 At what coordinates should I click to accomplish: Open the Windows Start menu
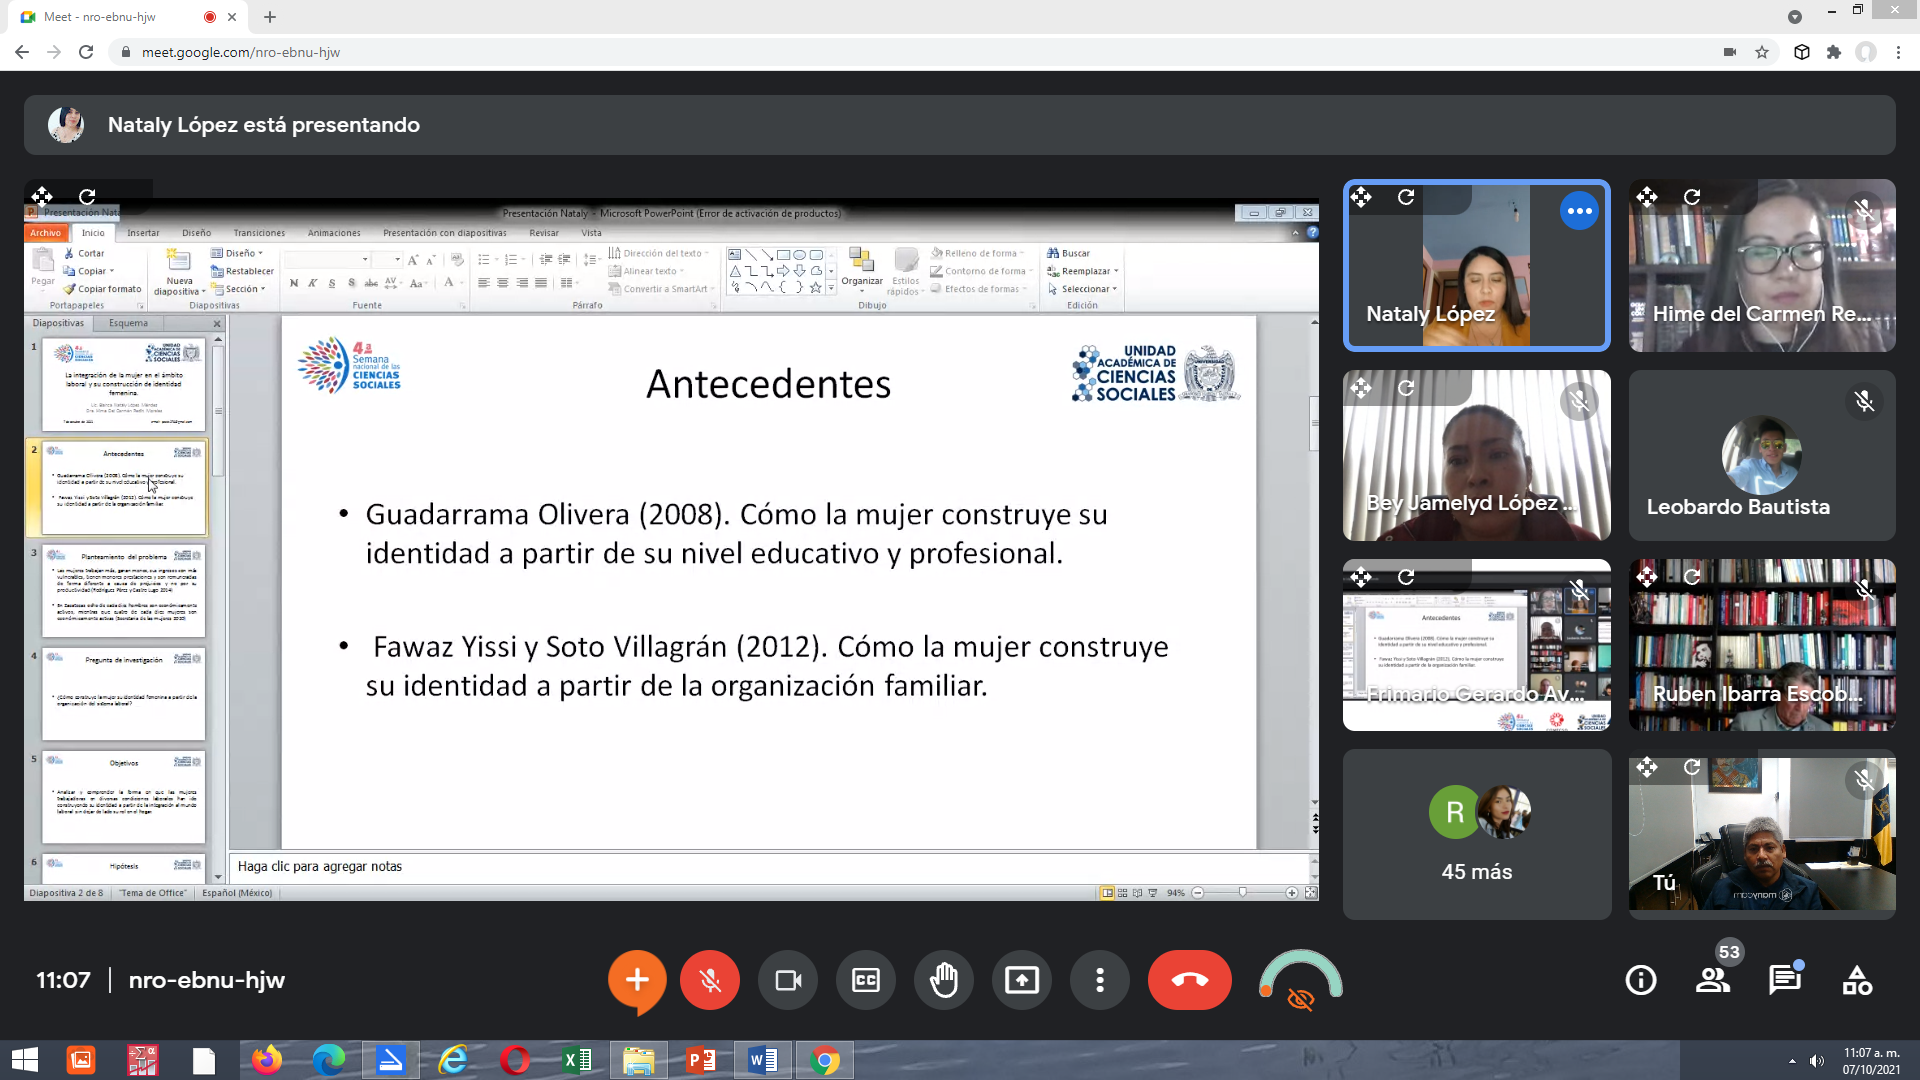click(x=24, y=1060)
